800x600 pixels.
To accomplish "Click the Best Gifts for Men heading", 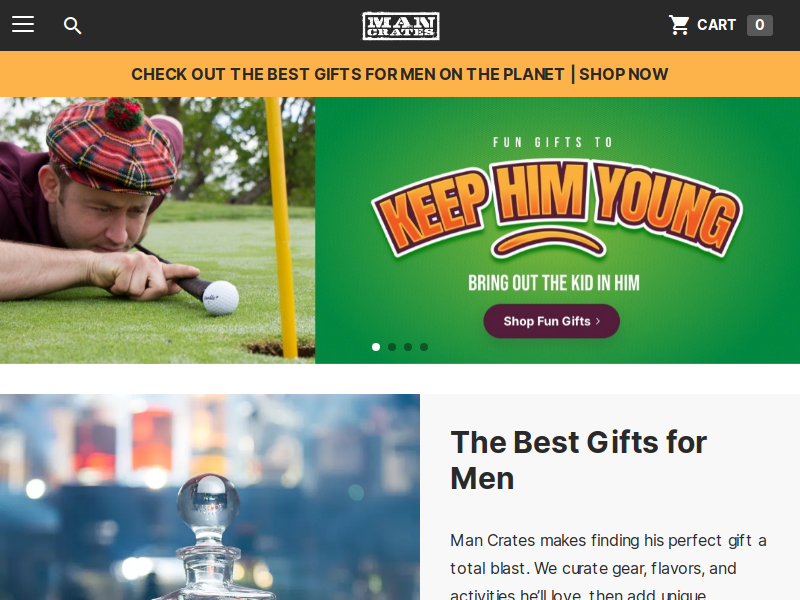I will (x=579, y=460).
